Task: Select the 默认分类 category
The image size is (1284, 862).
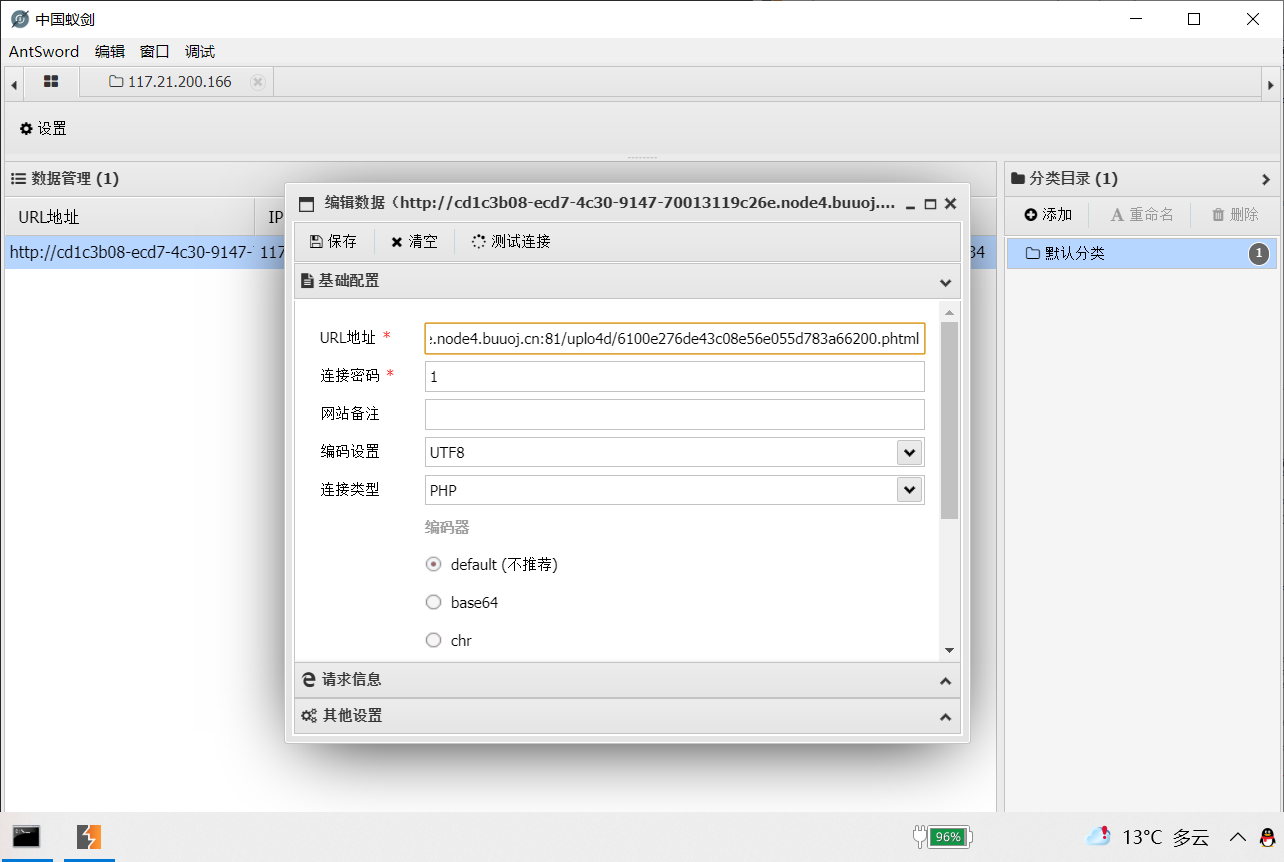Action: pos(1141,254)
